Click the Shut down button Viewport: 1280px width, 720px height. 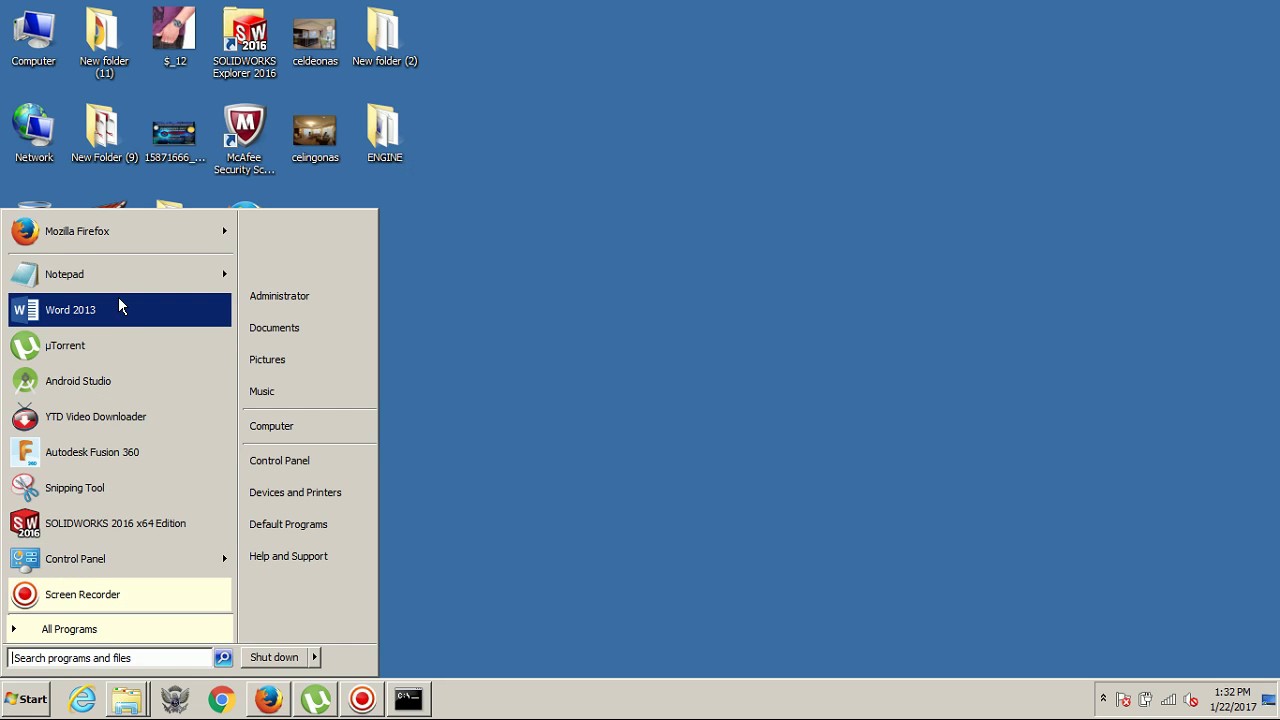(x=274, y=657)
